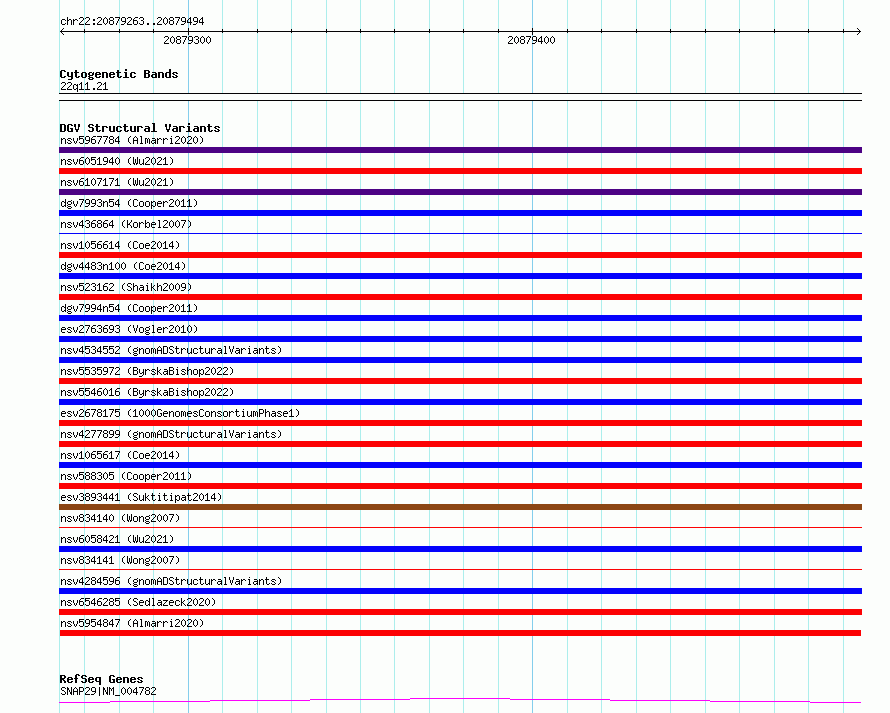890x713 pixels.
Task: Click esv3893441 (Suktitipat2014) label
Action: (141, 497)
